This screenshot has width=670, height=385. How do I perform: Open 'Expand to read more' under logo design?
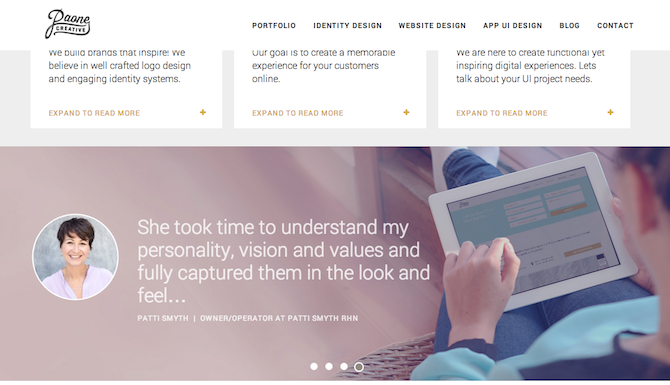click(94, 113)
